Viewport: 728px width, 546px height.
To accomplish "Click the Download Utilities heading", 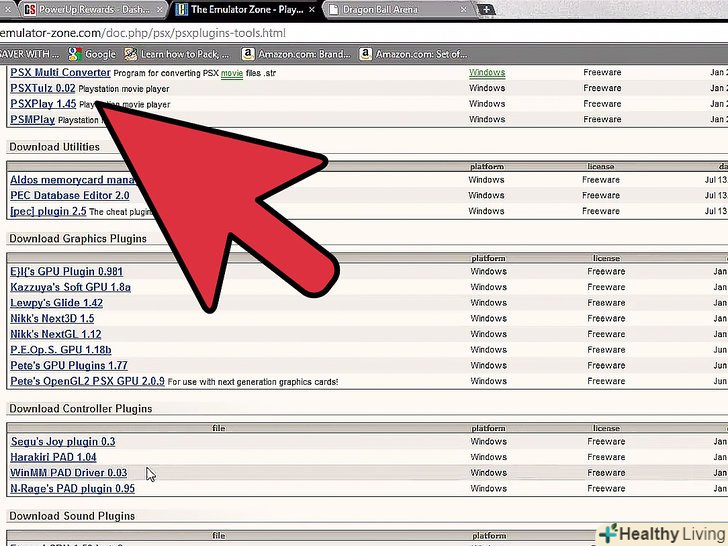I will 54,147.
